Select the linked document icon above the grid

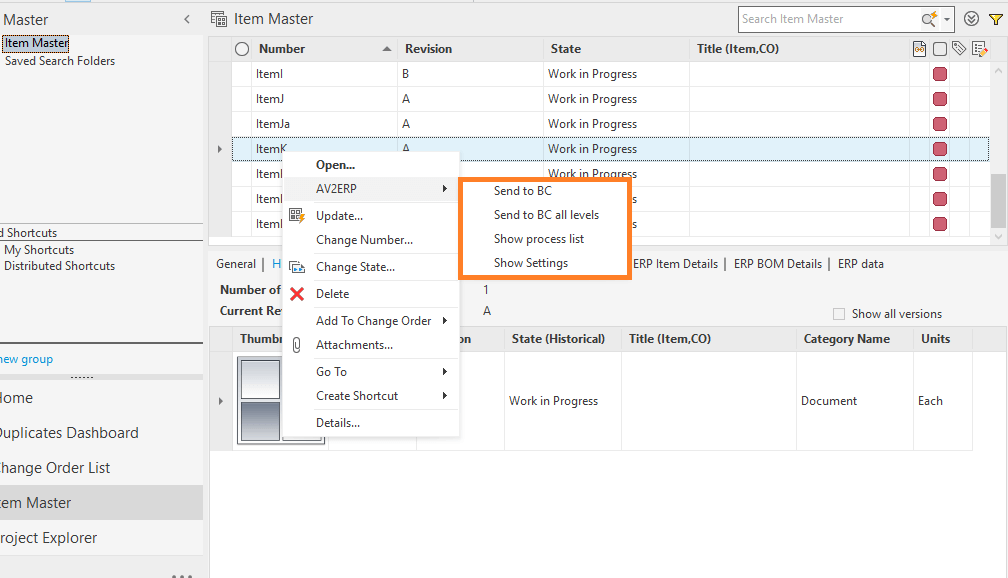pos(920,48)
